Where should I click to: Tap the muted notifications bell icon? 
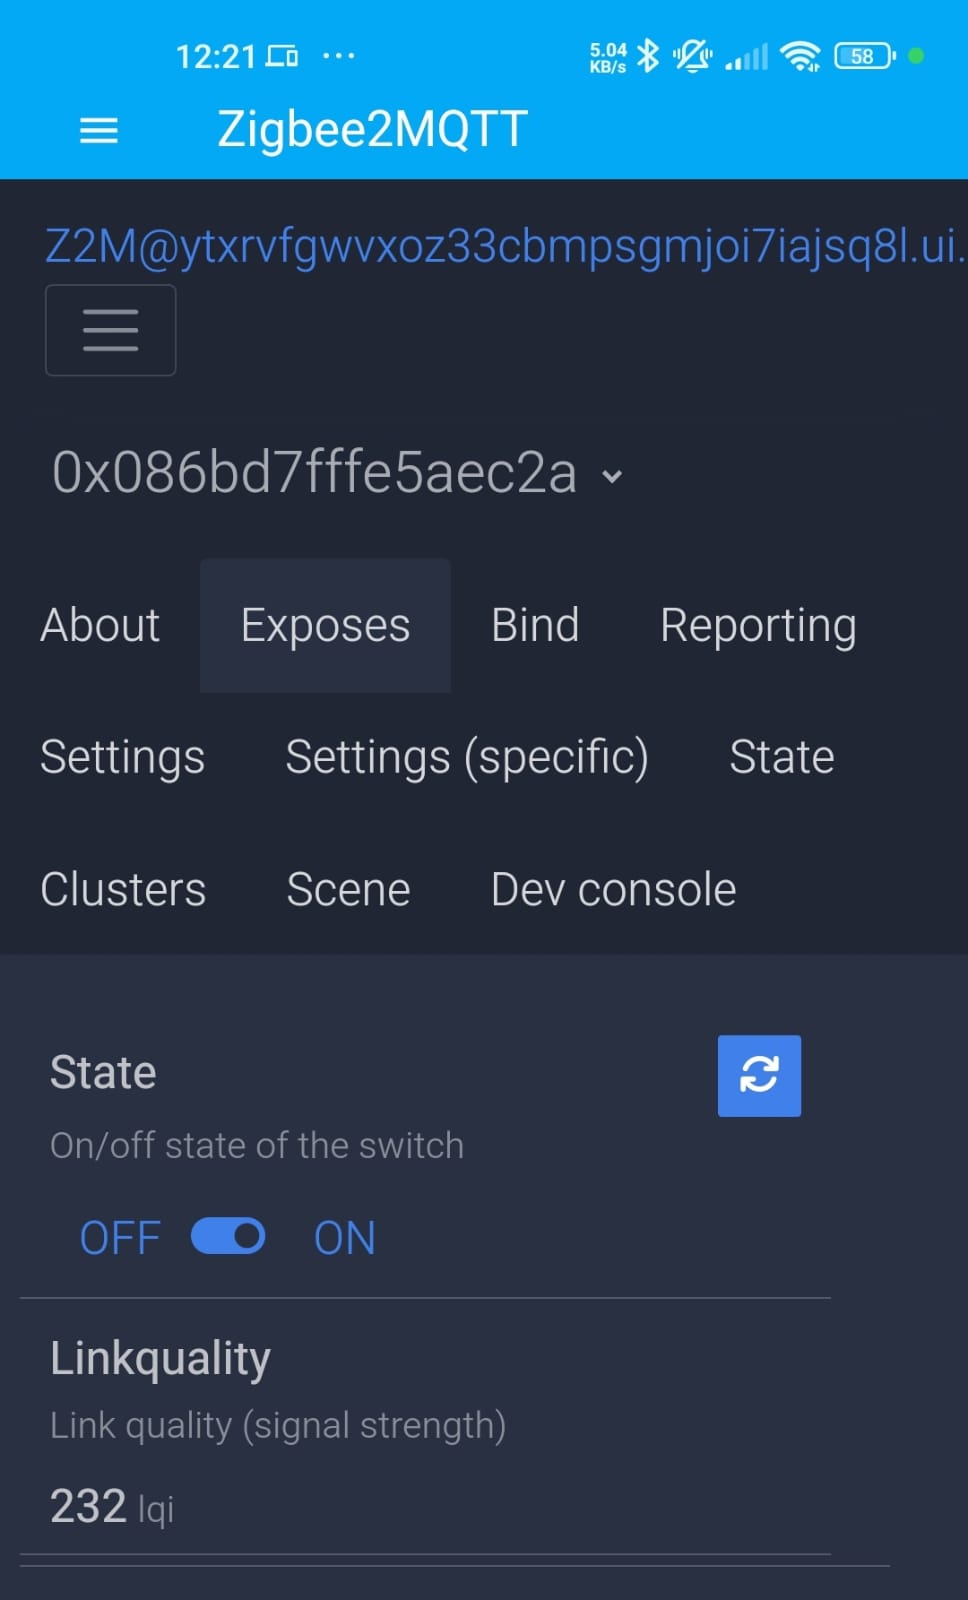pyautogui.click(x=692, y=56)
